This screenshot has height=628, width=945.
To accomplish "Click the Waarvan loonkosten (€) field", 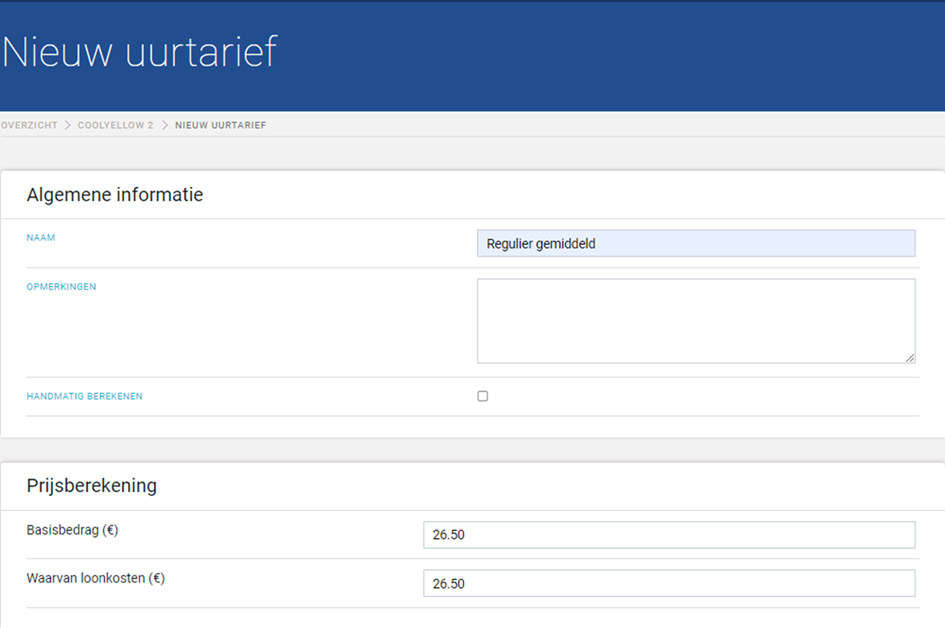I will click(x=669, y=583).
